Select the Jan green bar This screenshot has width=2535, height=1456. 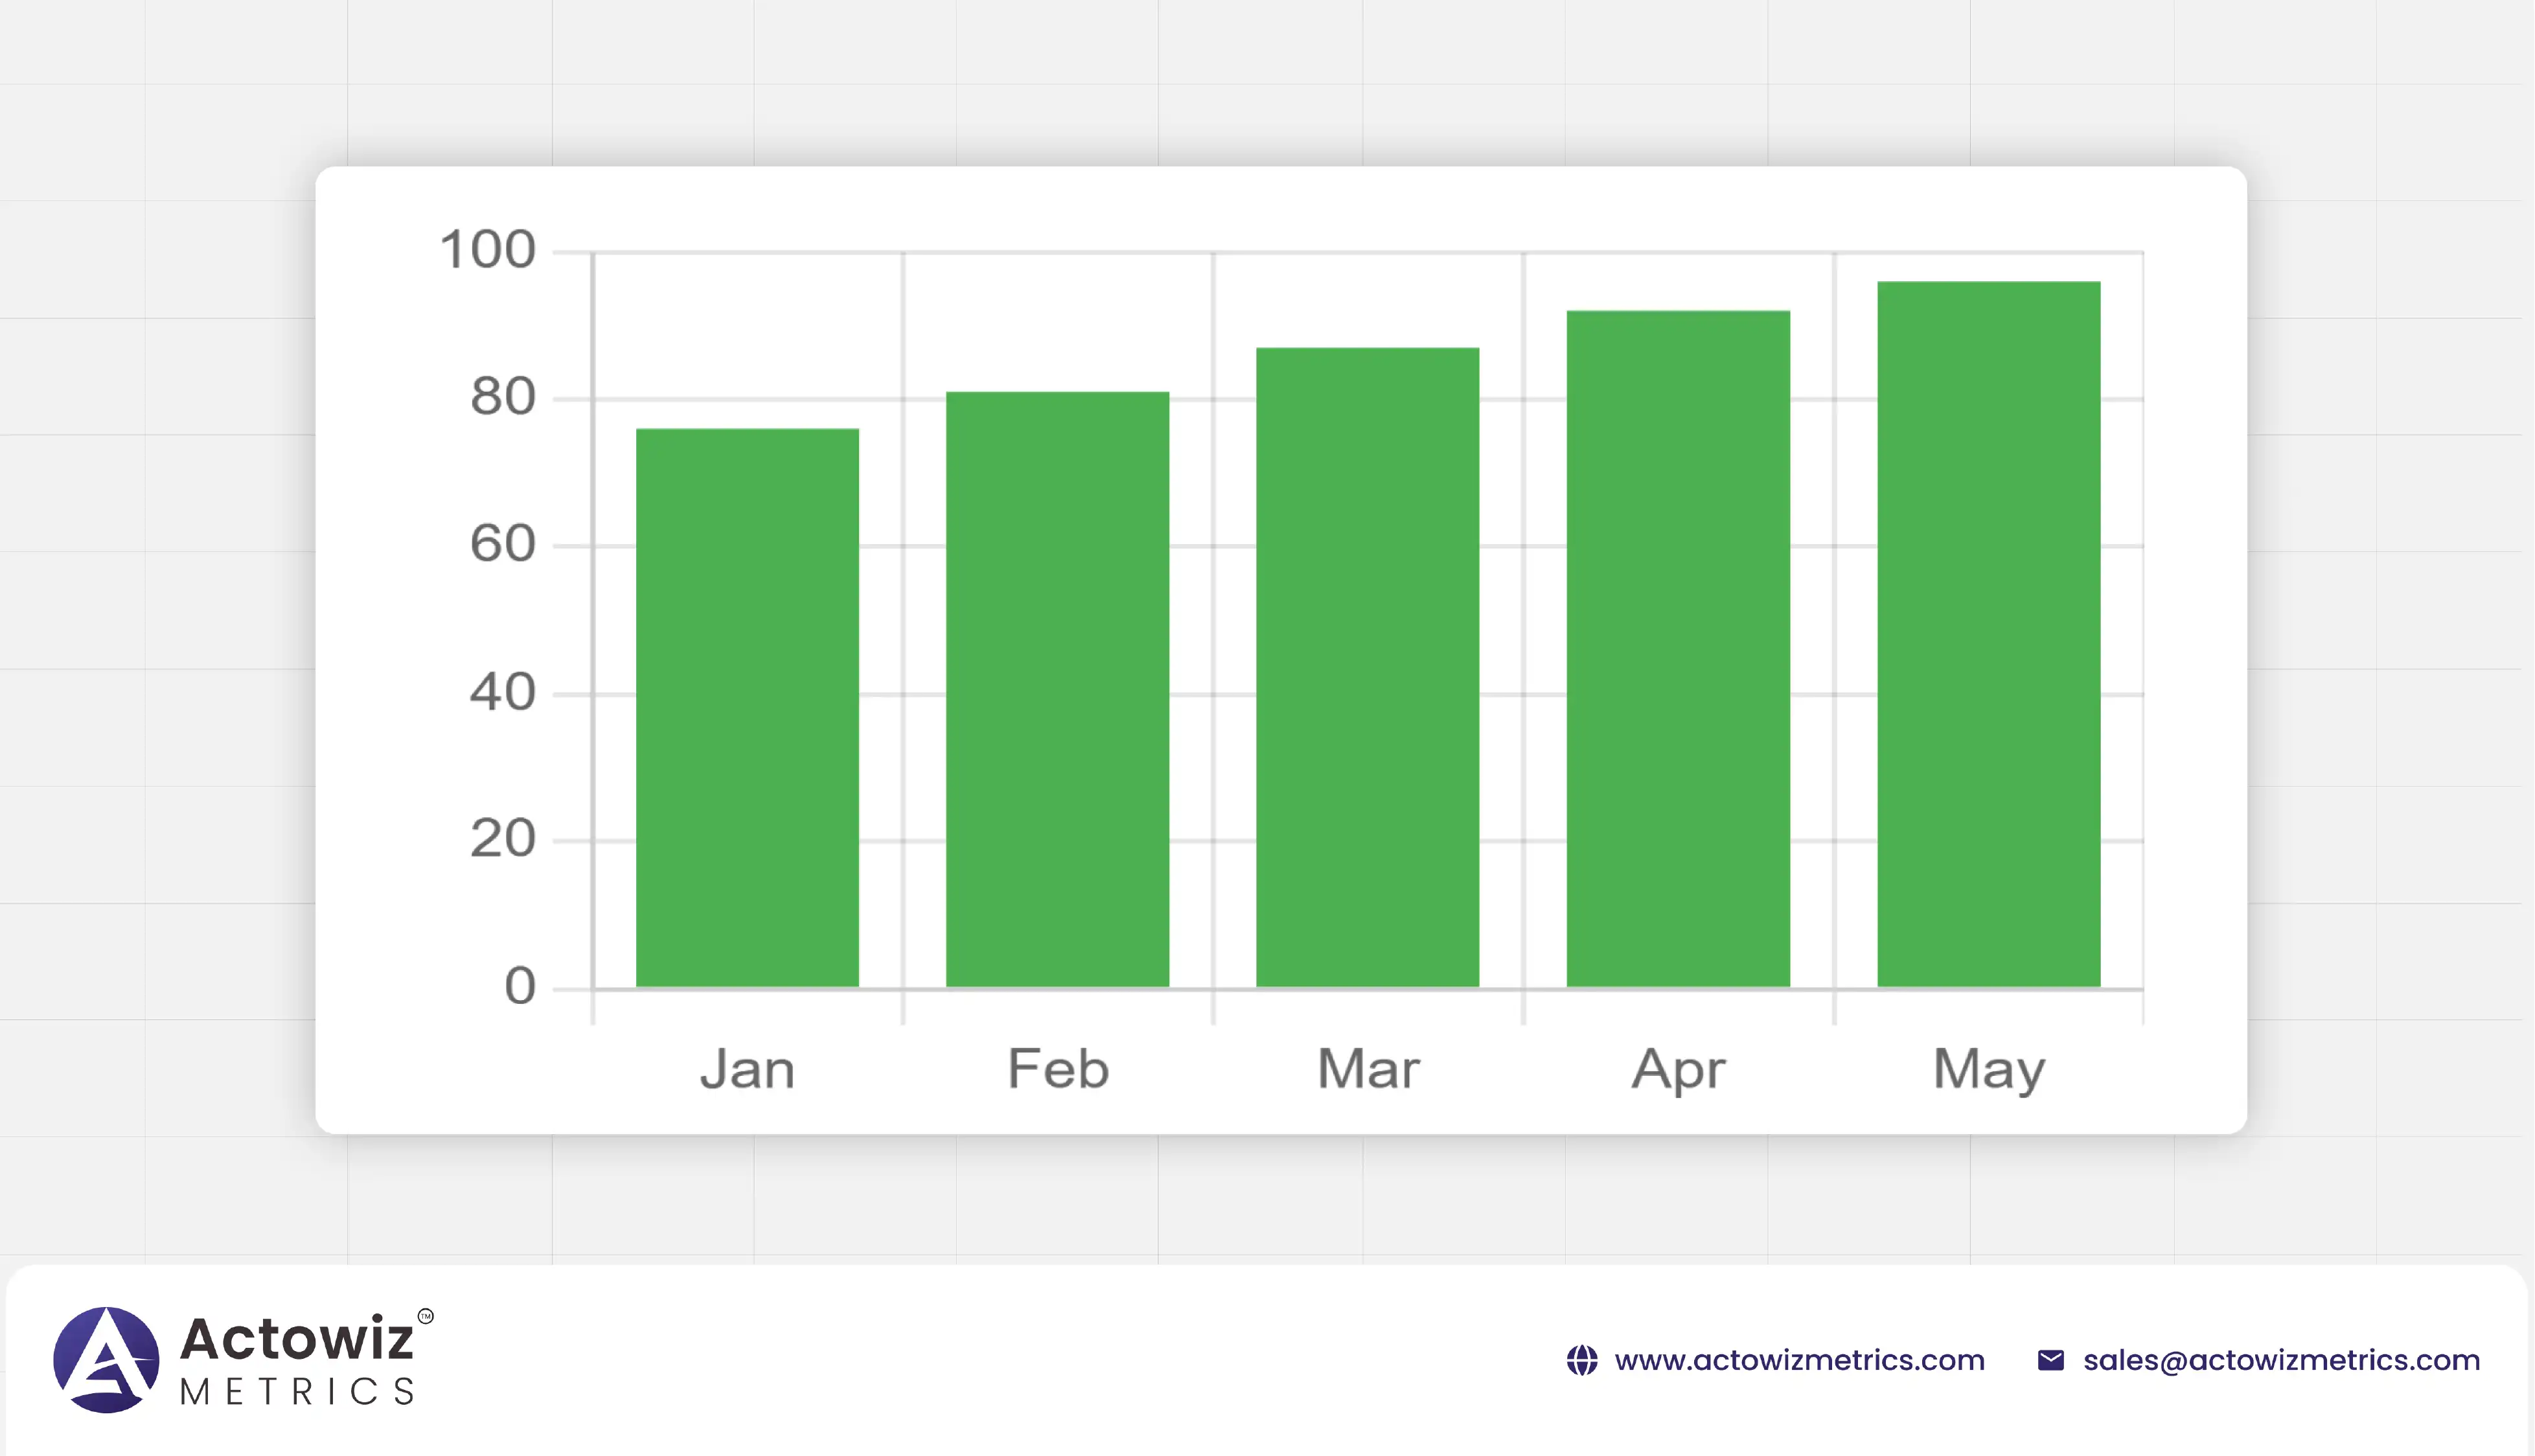tap(747, 707)
